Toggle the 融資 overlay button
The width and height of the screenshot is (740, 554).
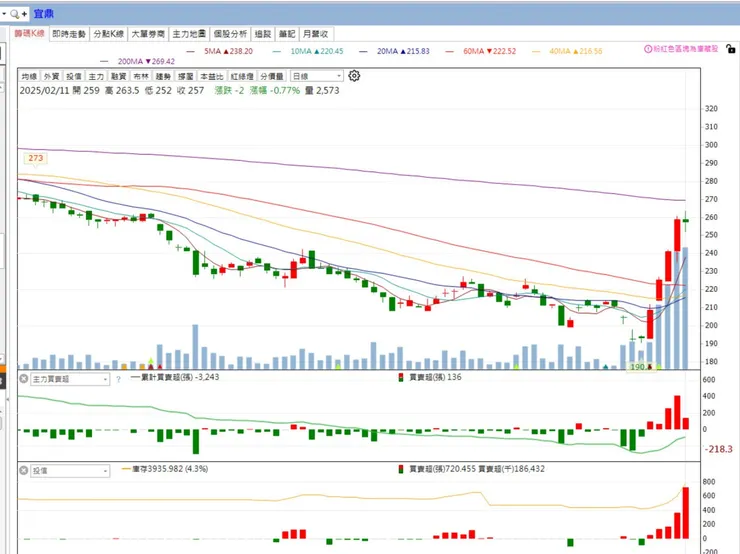tap(118, 76)
